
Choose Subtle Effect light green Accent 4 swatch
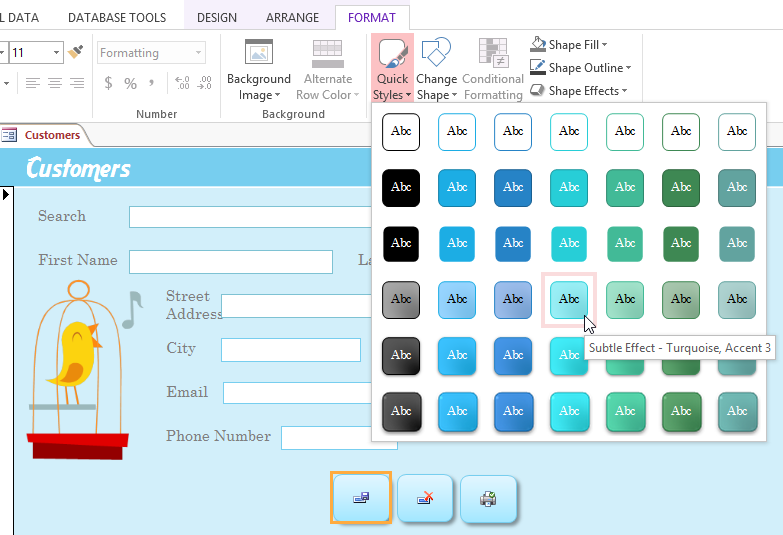click(x=625, y=299)
